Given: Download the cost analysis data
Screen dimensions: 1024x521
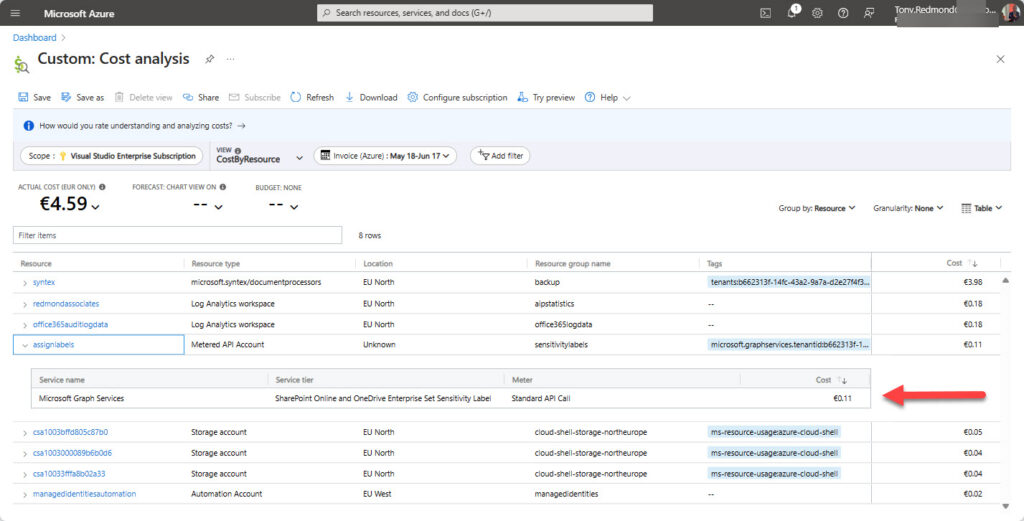Looking at the screenshot, I should (371, 97).
